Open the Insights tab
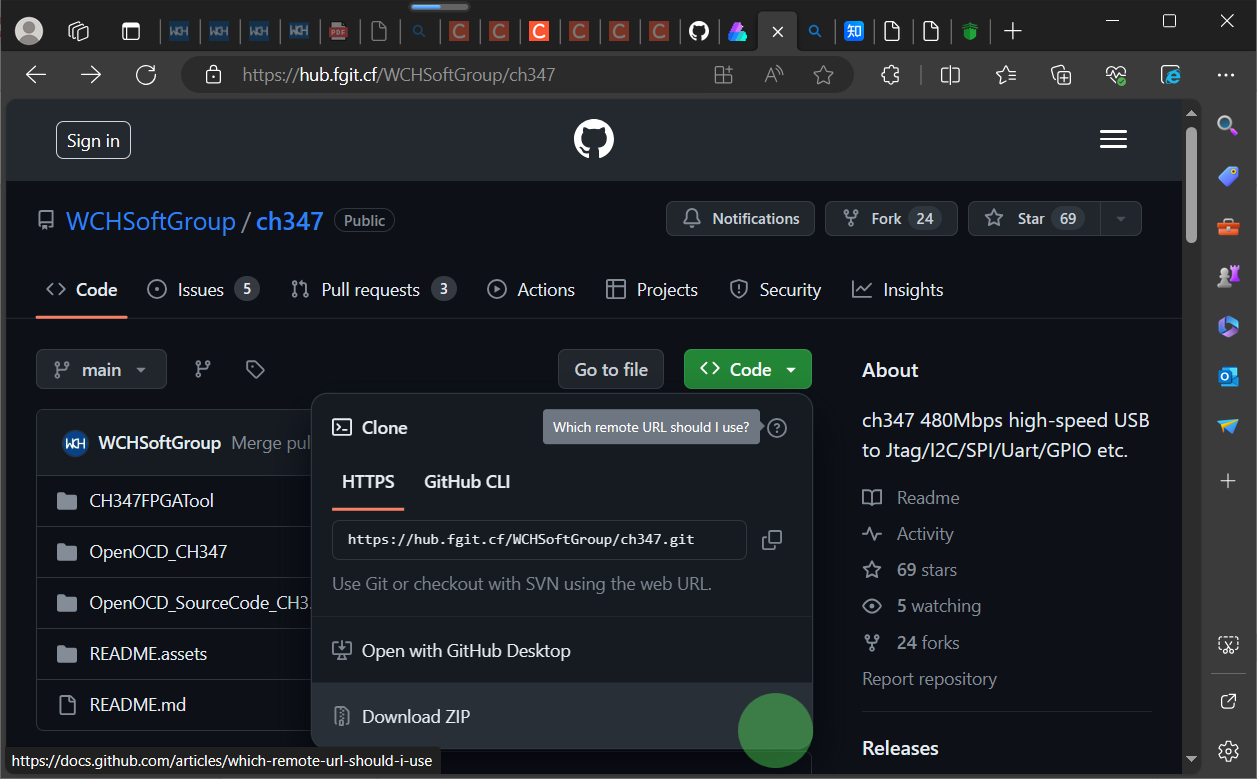Screen dimensions: 1257x779 (897, 290)
